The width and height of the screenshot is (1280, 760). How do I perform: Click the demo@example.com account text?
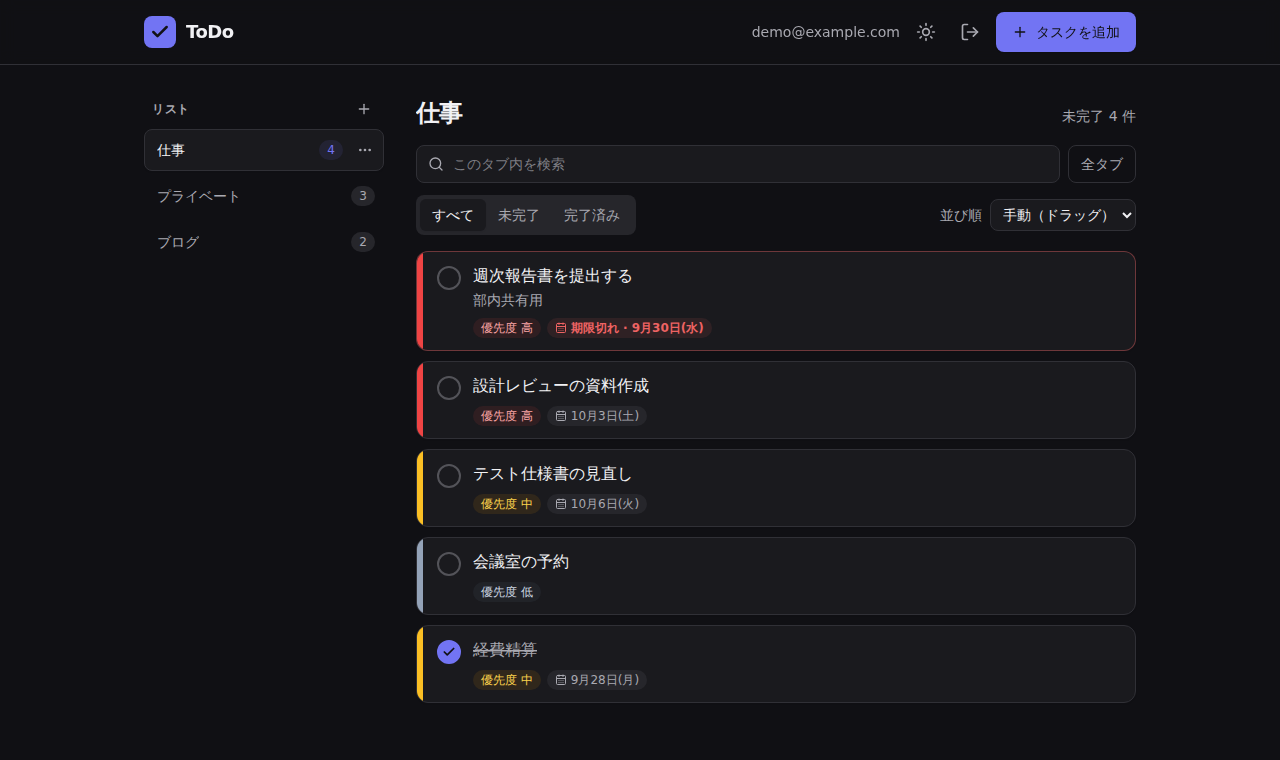[826, 32]
